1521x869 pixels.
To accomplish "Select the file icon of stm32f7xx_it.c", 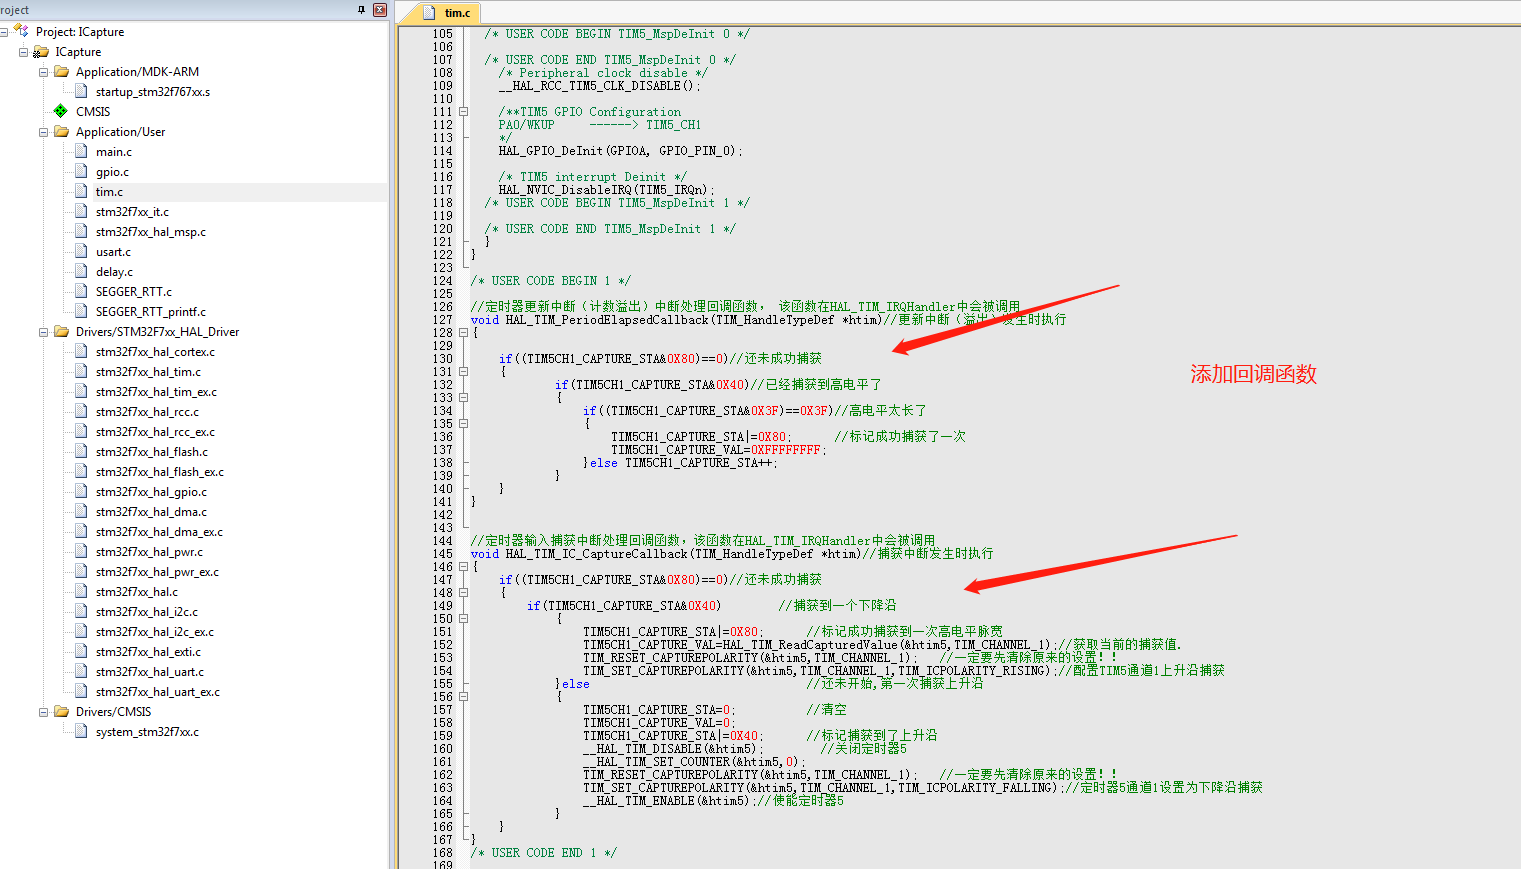I will pyautogui.click(x=81, y=211).
